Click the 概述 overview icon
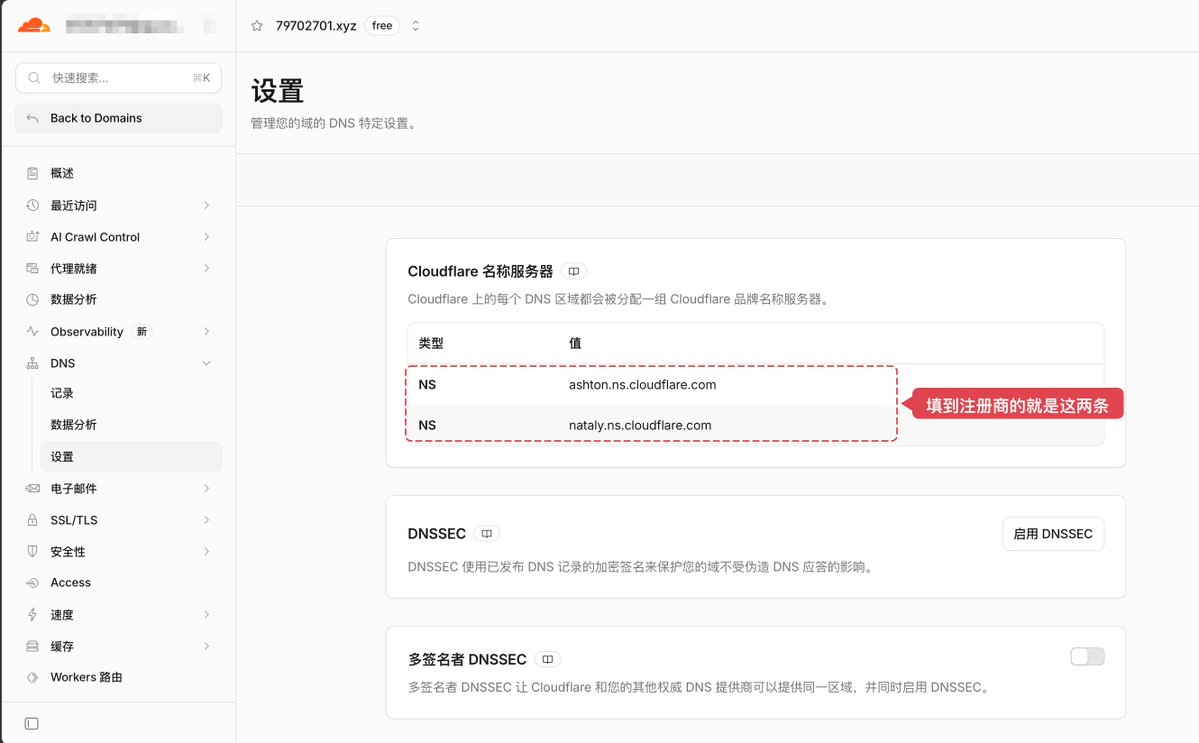The width and height of the screenshot is (1199, 743). (x=32, y=174)
